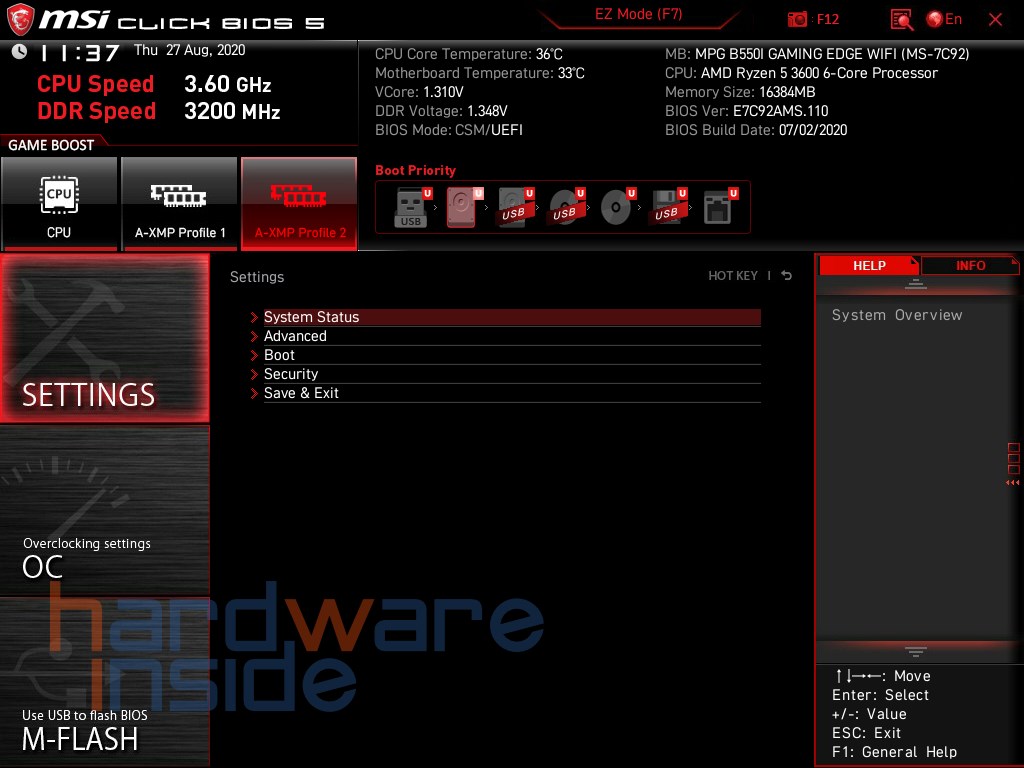1024x768 pixels.
Task: Take a screenshot with the F12 camera icon
Action: click(797, 20)
